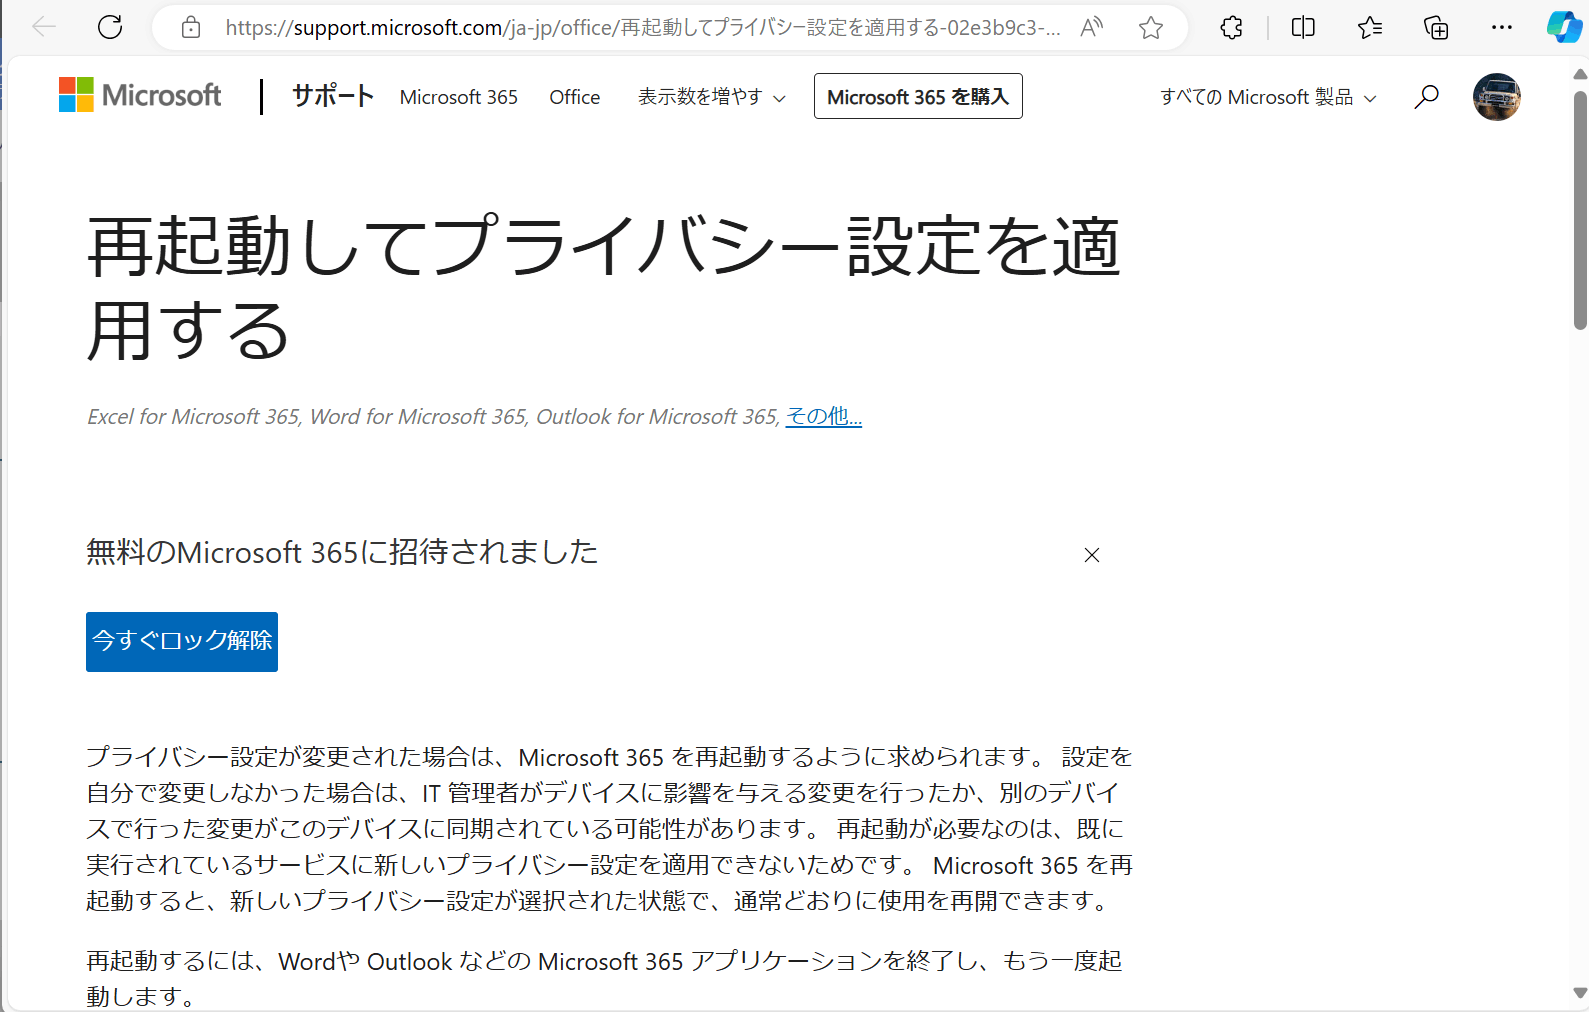Click the Microsoft logo

140,95
